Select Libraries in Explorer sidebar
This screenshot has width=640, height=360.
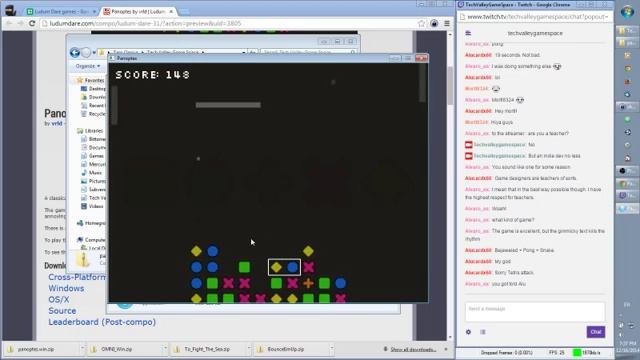click(93, 131)
